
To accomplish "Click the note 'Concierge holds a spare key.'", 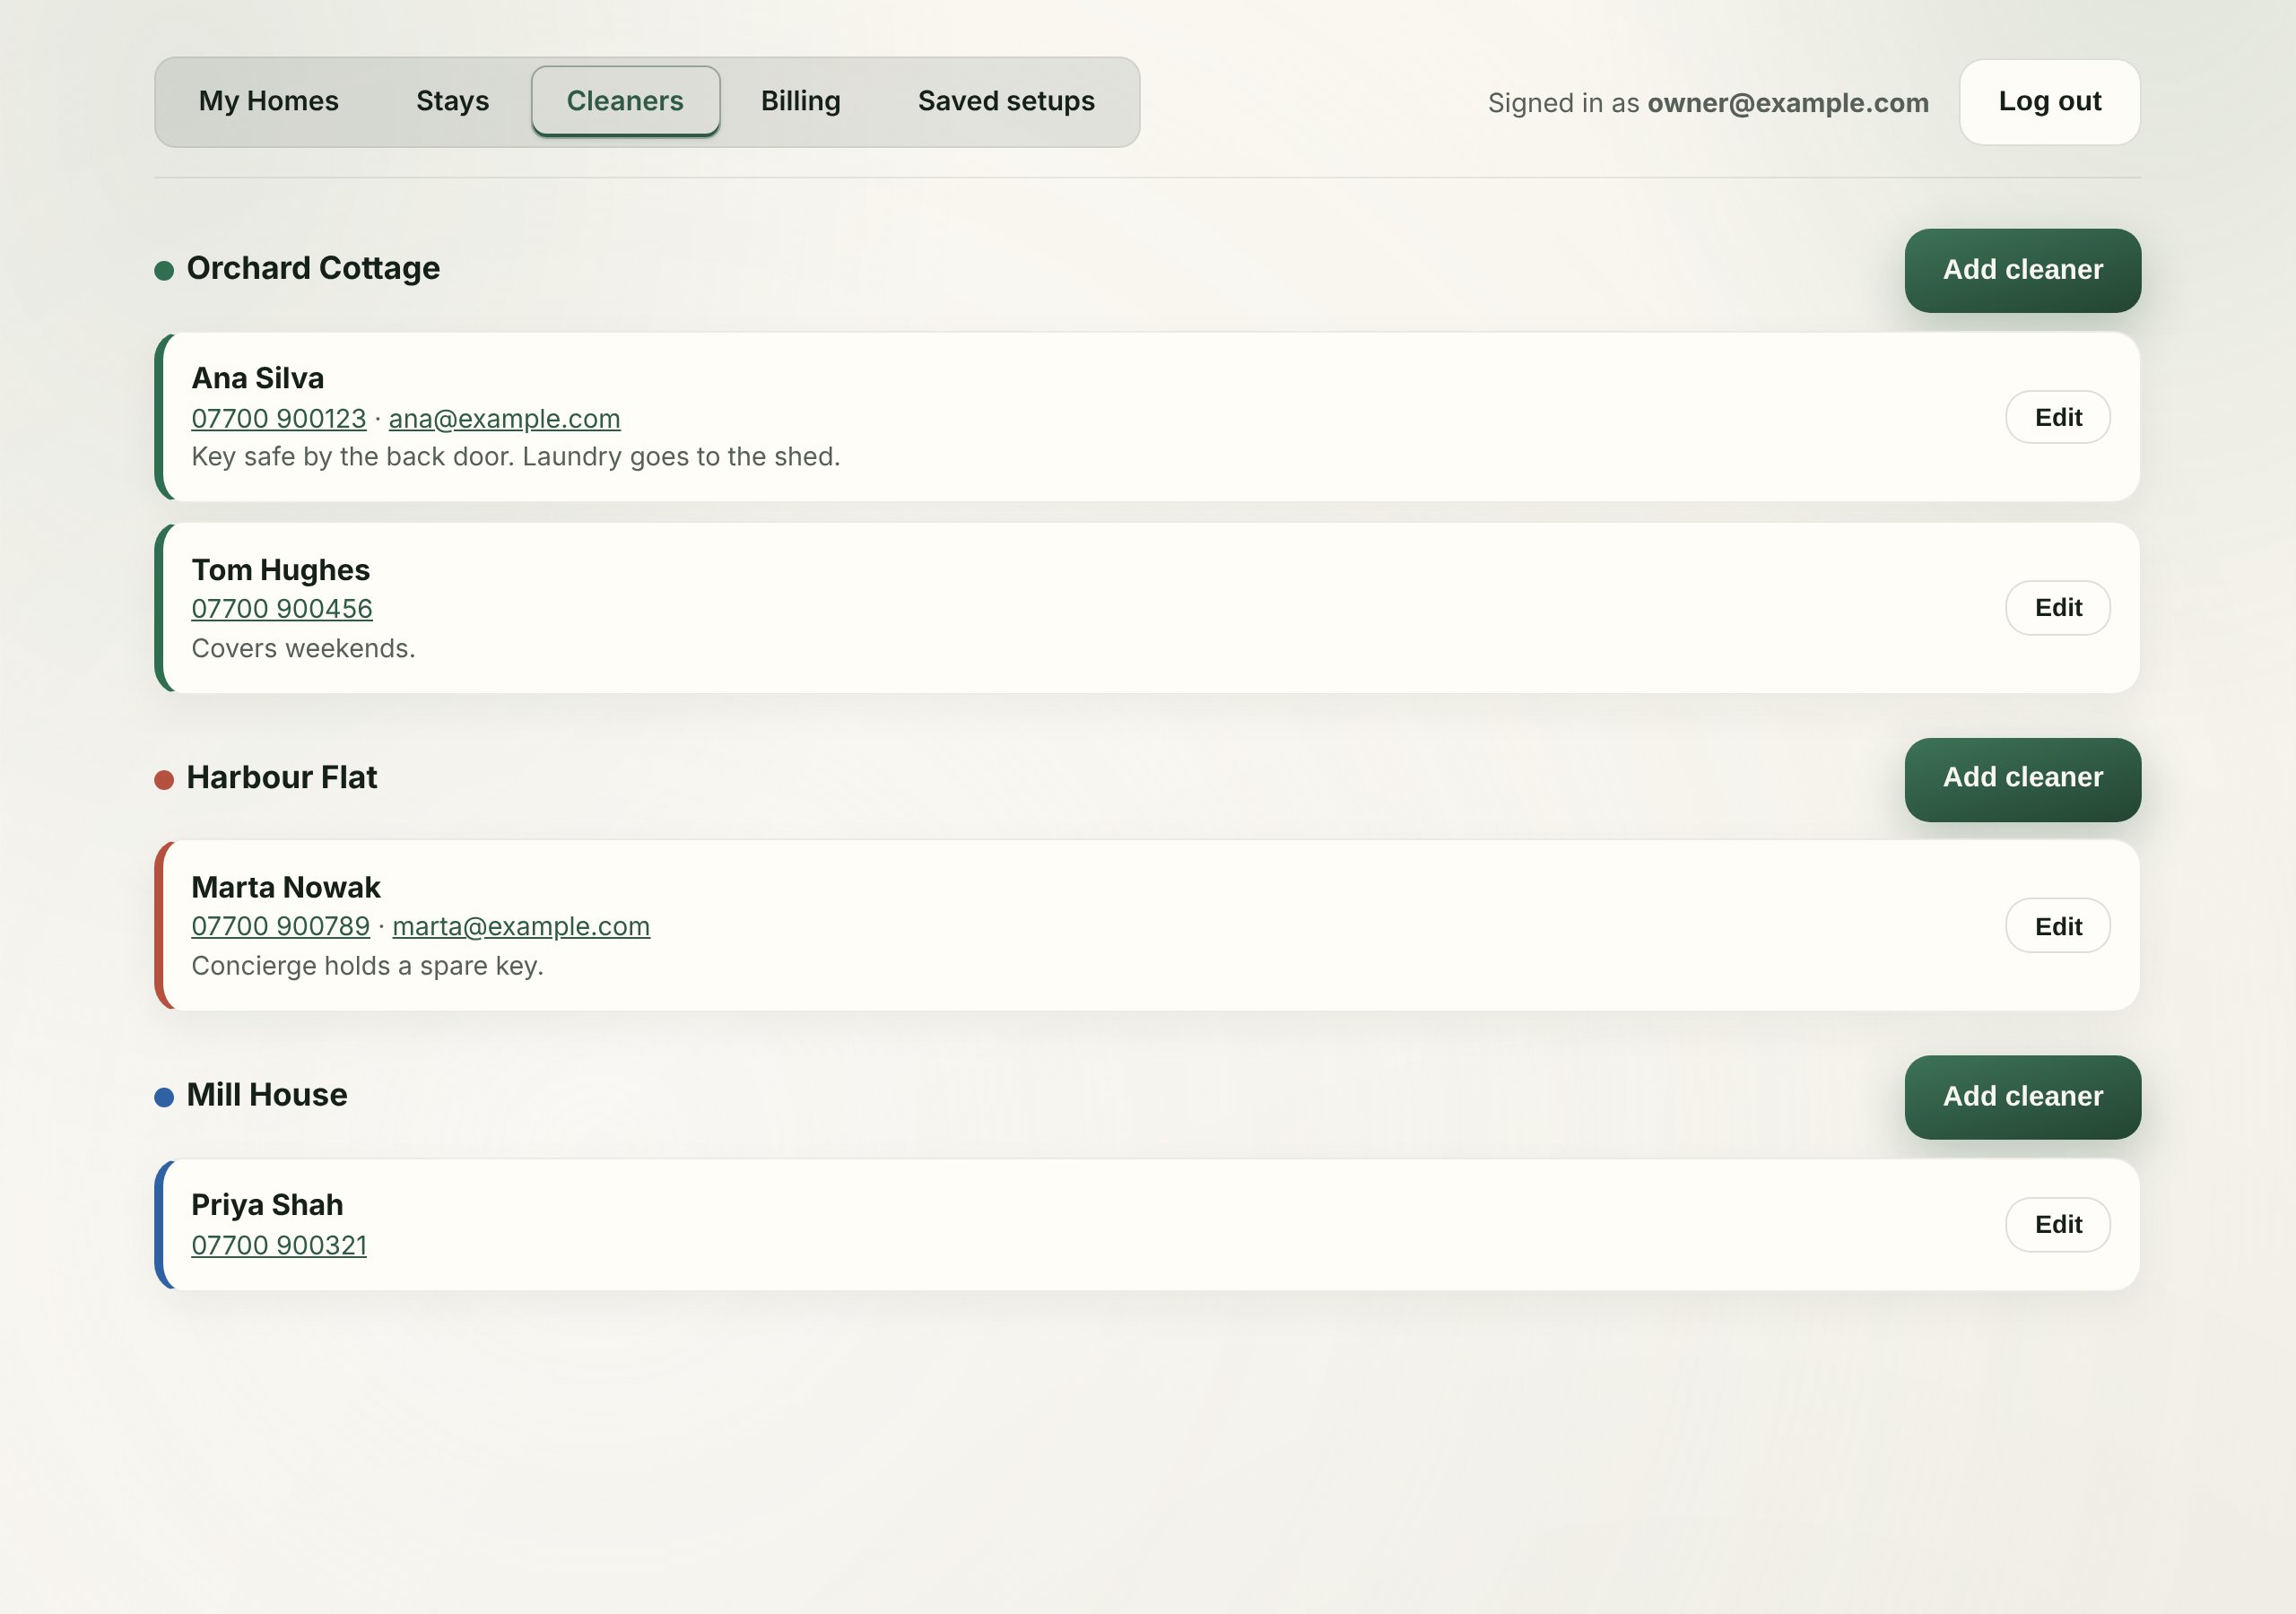I will (367, 966).
